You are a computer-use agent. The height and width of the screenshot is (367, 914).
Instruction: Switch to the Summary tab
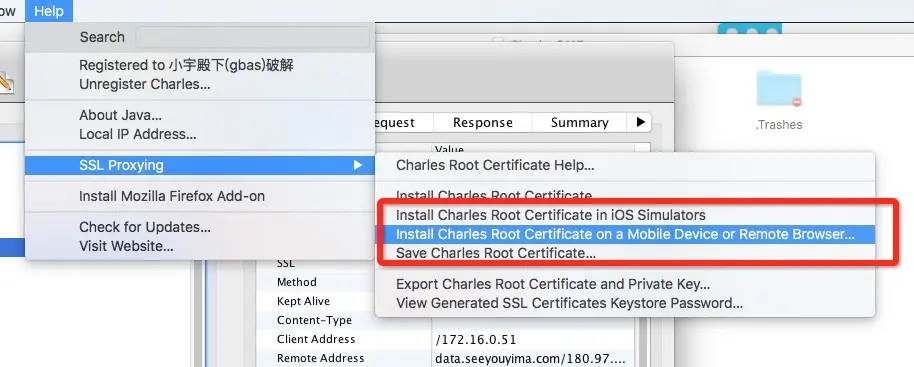[x=579, y=123]
